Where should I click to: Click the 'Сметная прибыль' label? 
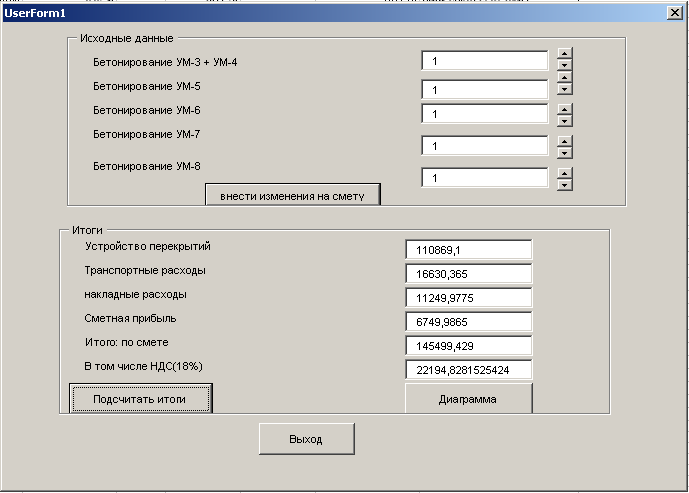tap(130, 318)
